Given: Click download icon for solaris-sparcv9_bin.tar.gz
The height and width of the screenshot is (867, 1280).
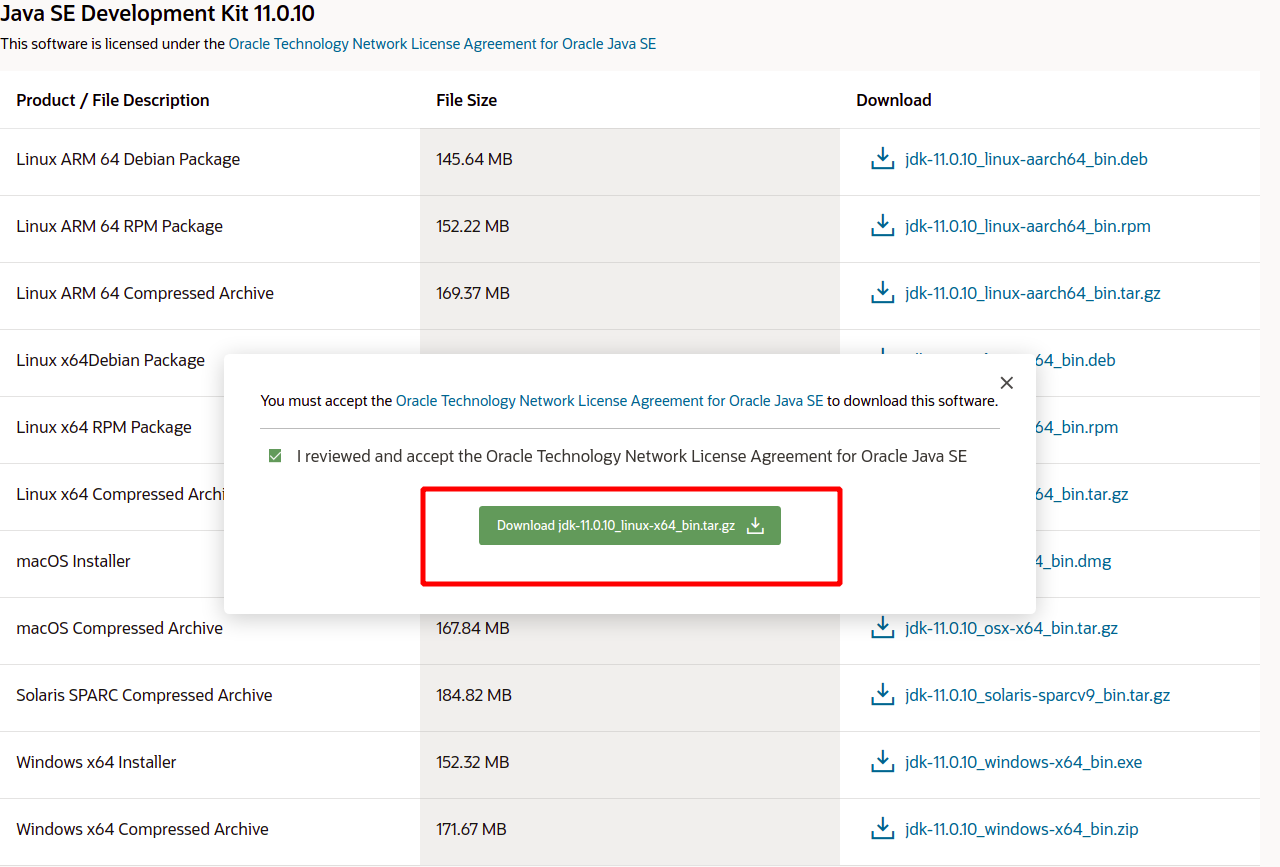Looking at the screenshot, I should pyautogui.click(x=882, y=695).
